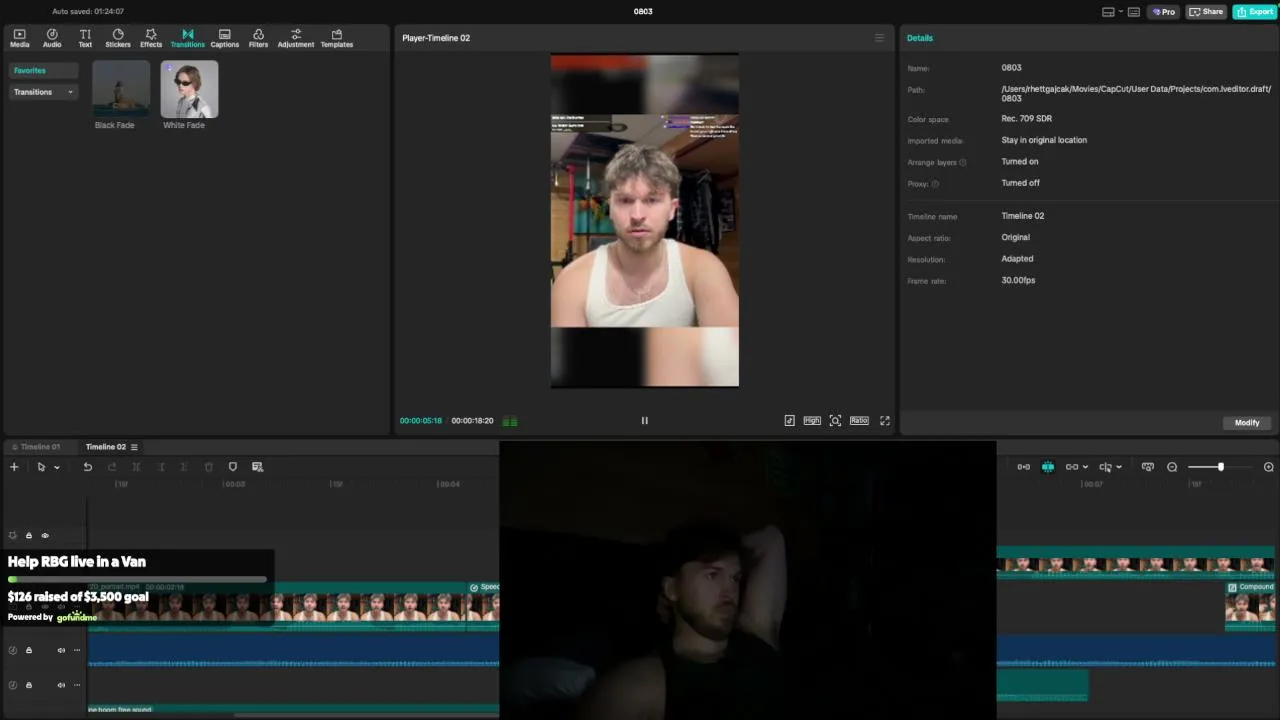Open the preview zoom/focus tool
Viewport: 1280px width, 720px height.
pos(835,421)
